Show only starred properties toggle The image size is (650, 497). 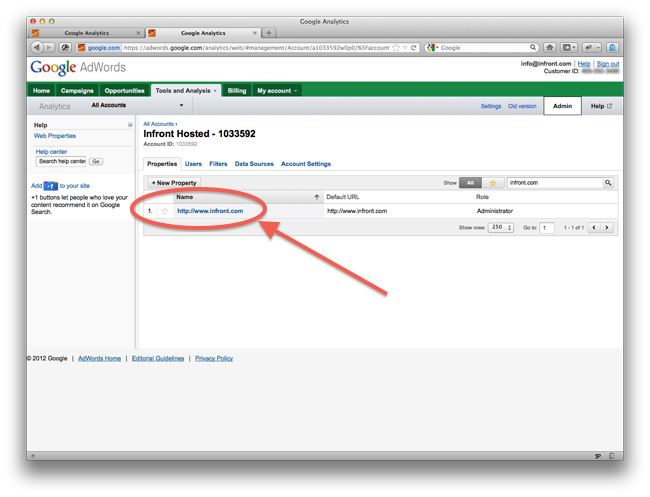(493, 183)
